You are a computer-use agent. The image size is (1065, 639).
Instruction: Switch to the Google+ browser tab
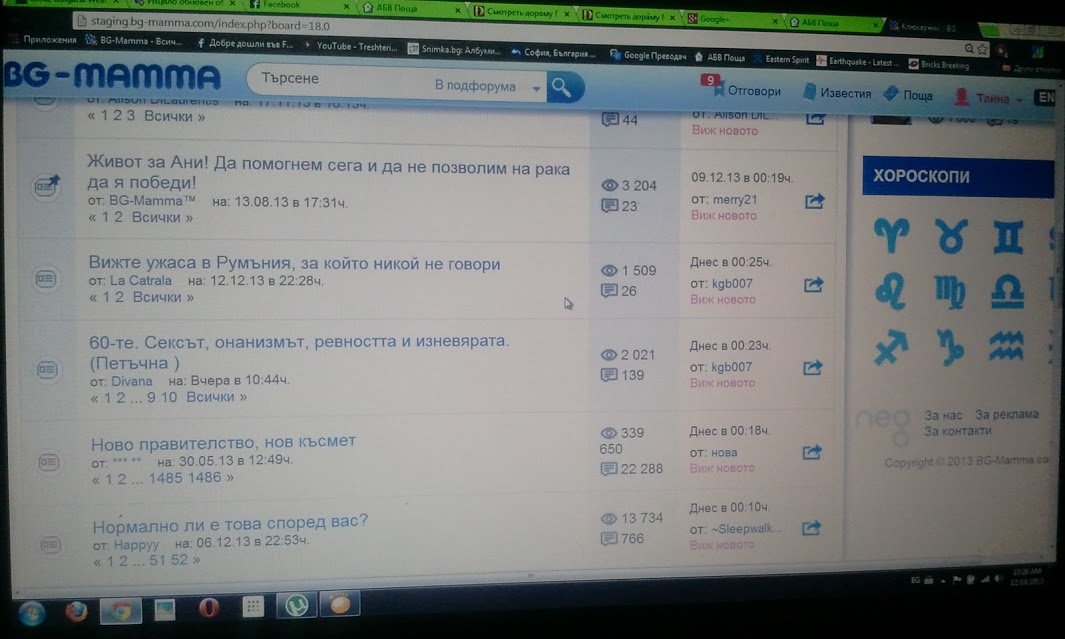tap(732, 18)
